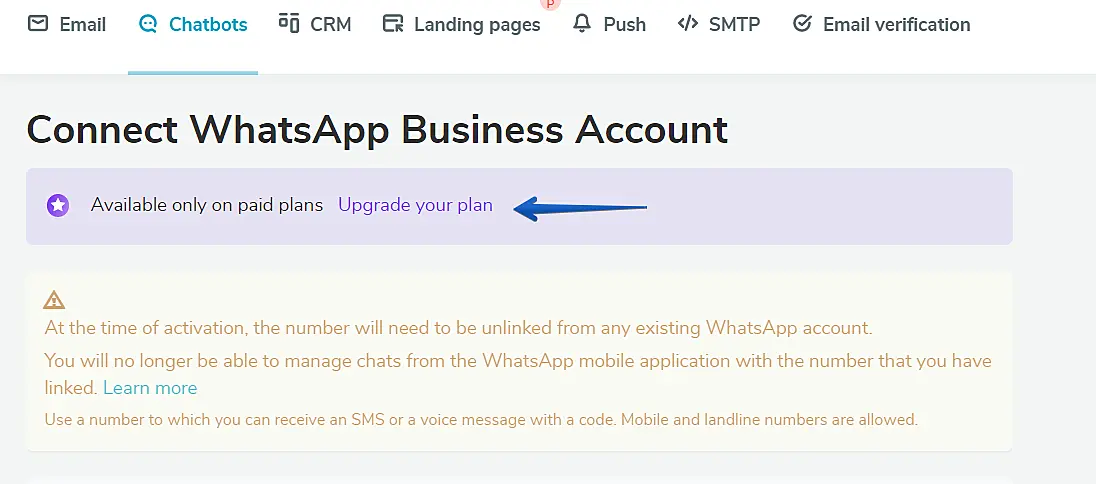The width and height of the screenshot is (1096, 484).
Task: Select the Push tab
Action: tap(624, 24)
